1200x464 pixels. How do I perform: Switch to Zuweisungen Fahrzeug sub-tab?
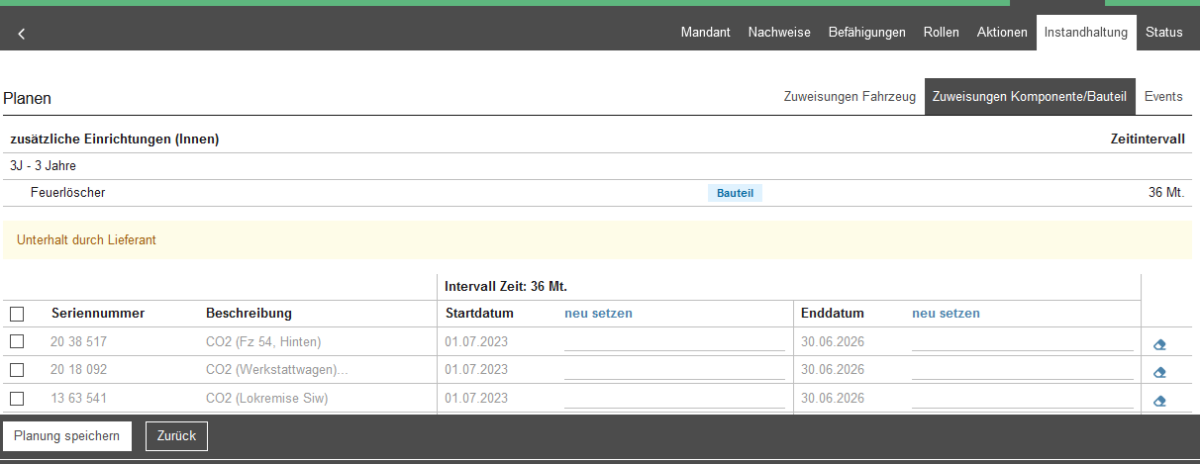849,97
